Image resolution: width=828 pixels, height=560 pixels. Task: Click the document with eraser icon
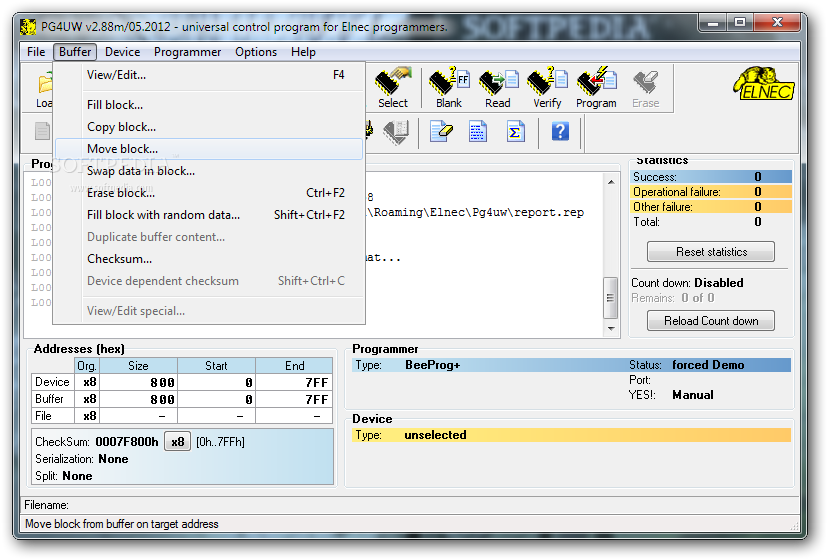(x=441, y=131)
